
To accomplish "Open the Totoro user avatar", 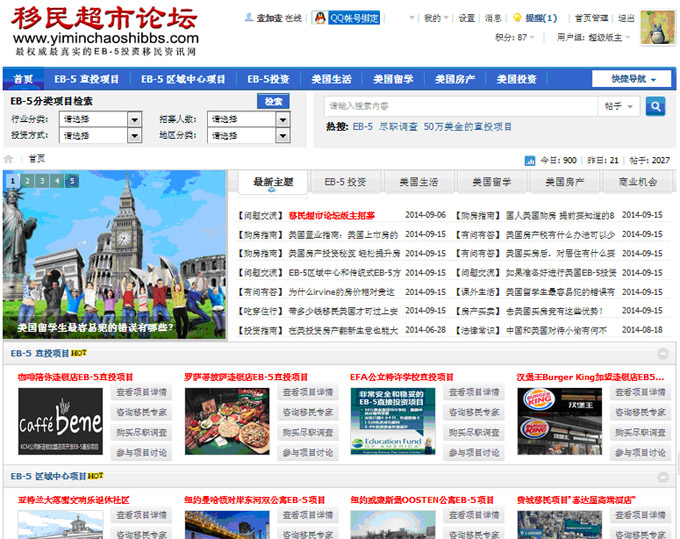I will click(x=656, y=28).
